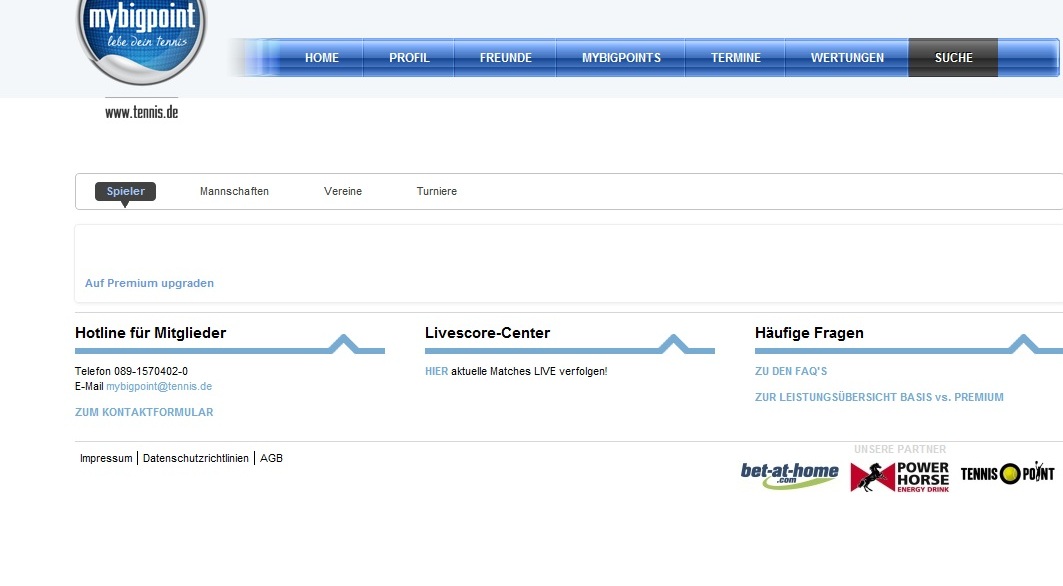Navigate to WERTUNGEN

click(x=847, y=58)
